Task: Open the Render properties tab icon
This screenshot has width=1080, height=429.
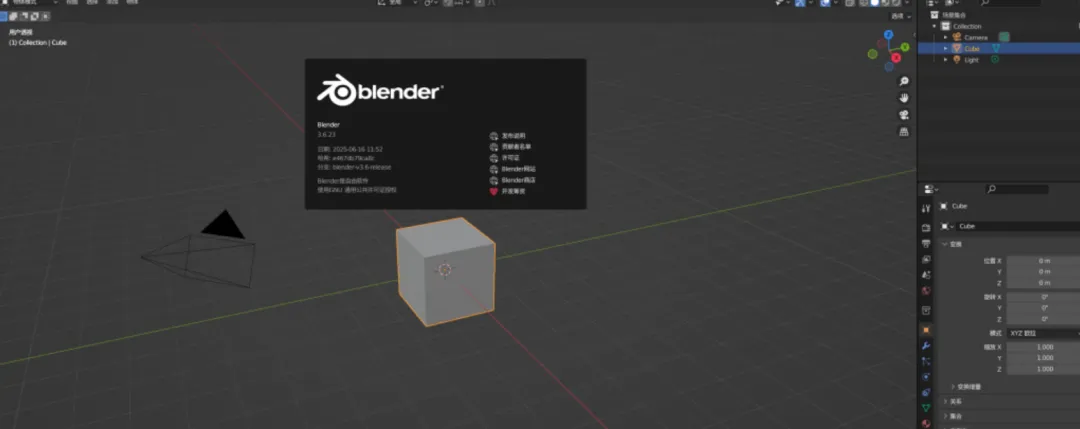Action: (x=926, y=227)
